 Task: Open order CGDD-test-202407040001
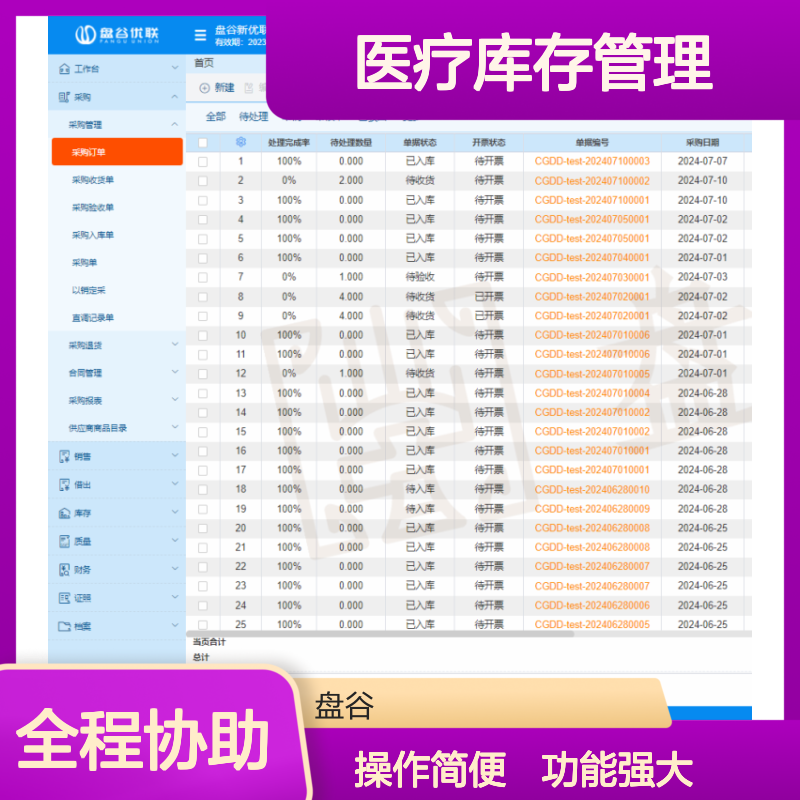point(592,258)
